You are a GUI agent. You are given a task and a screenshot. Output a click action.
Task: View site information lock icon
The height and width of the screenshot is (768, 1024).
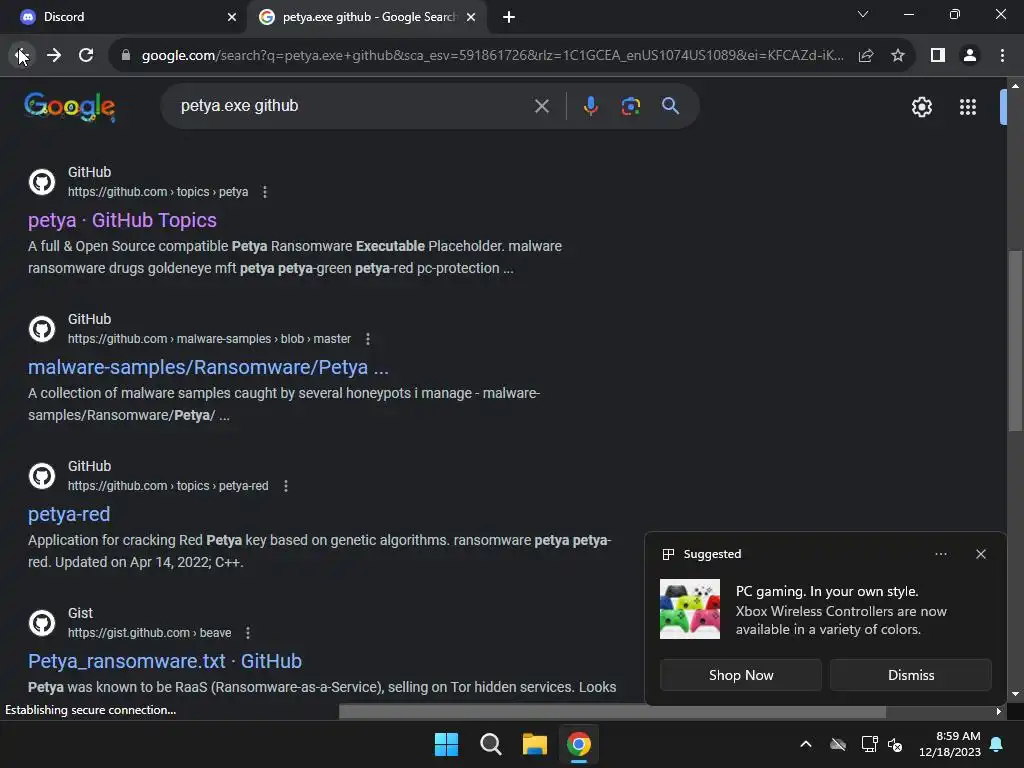pyautogui.click(x=126, y=56)
